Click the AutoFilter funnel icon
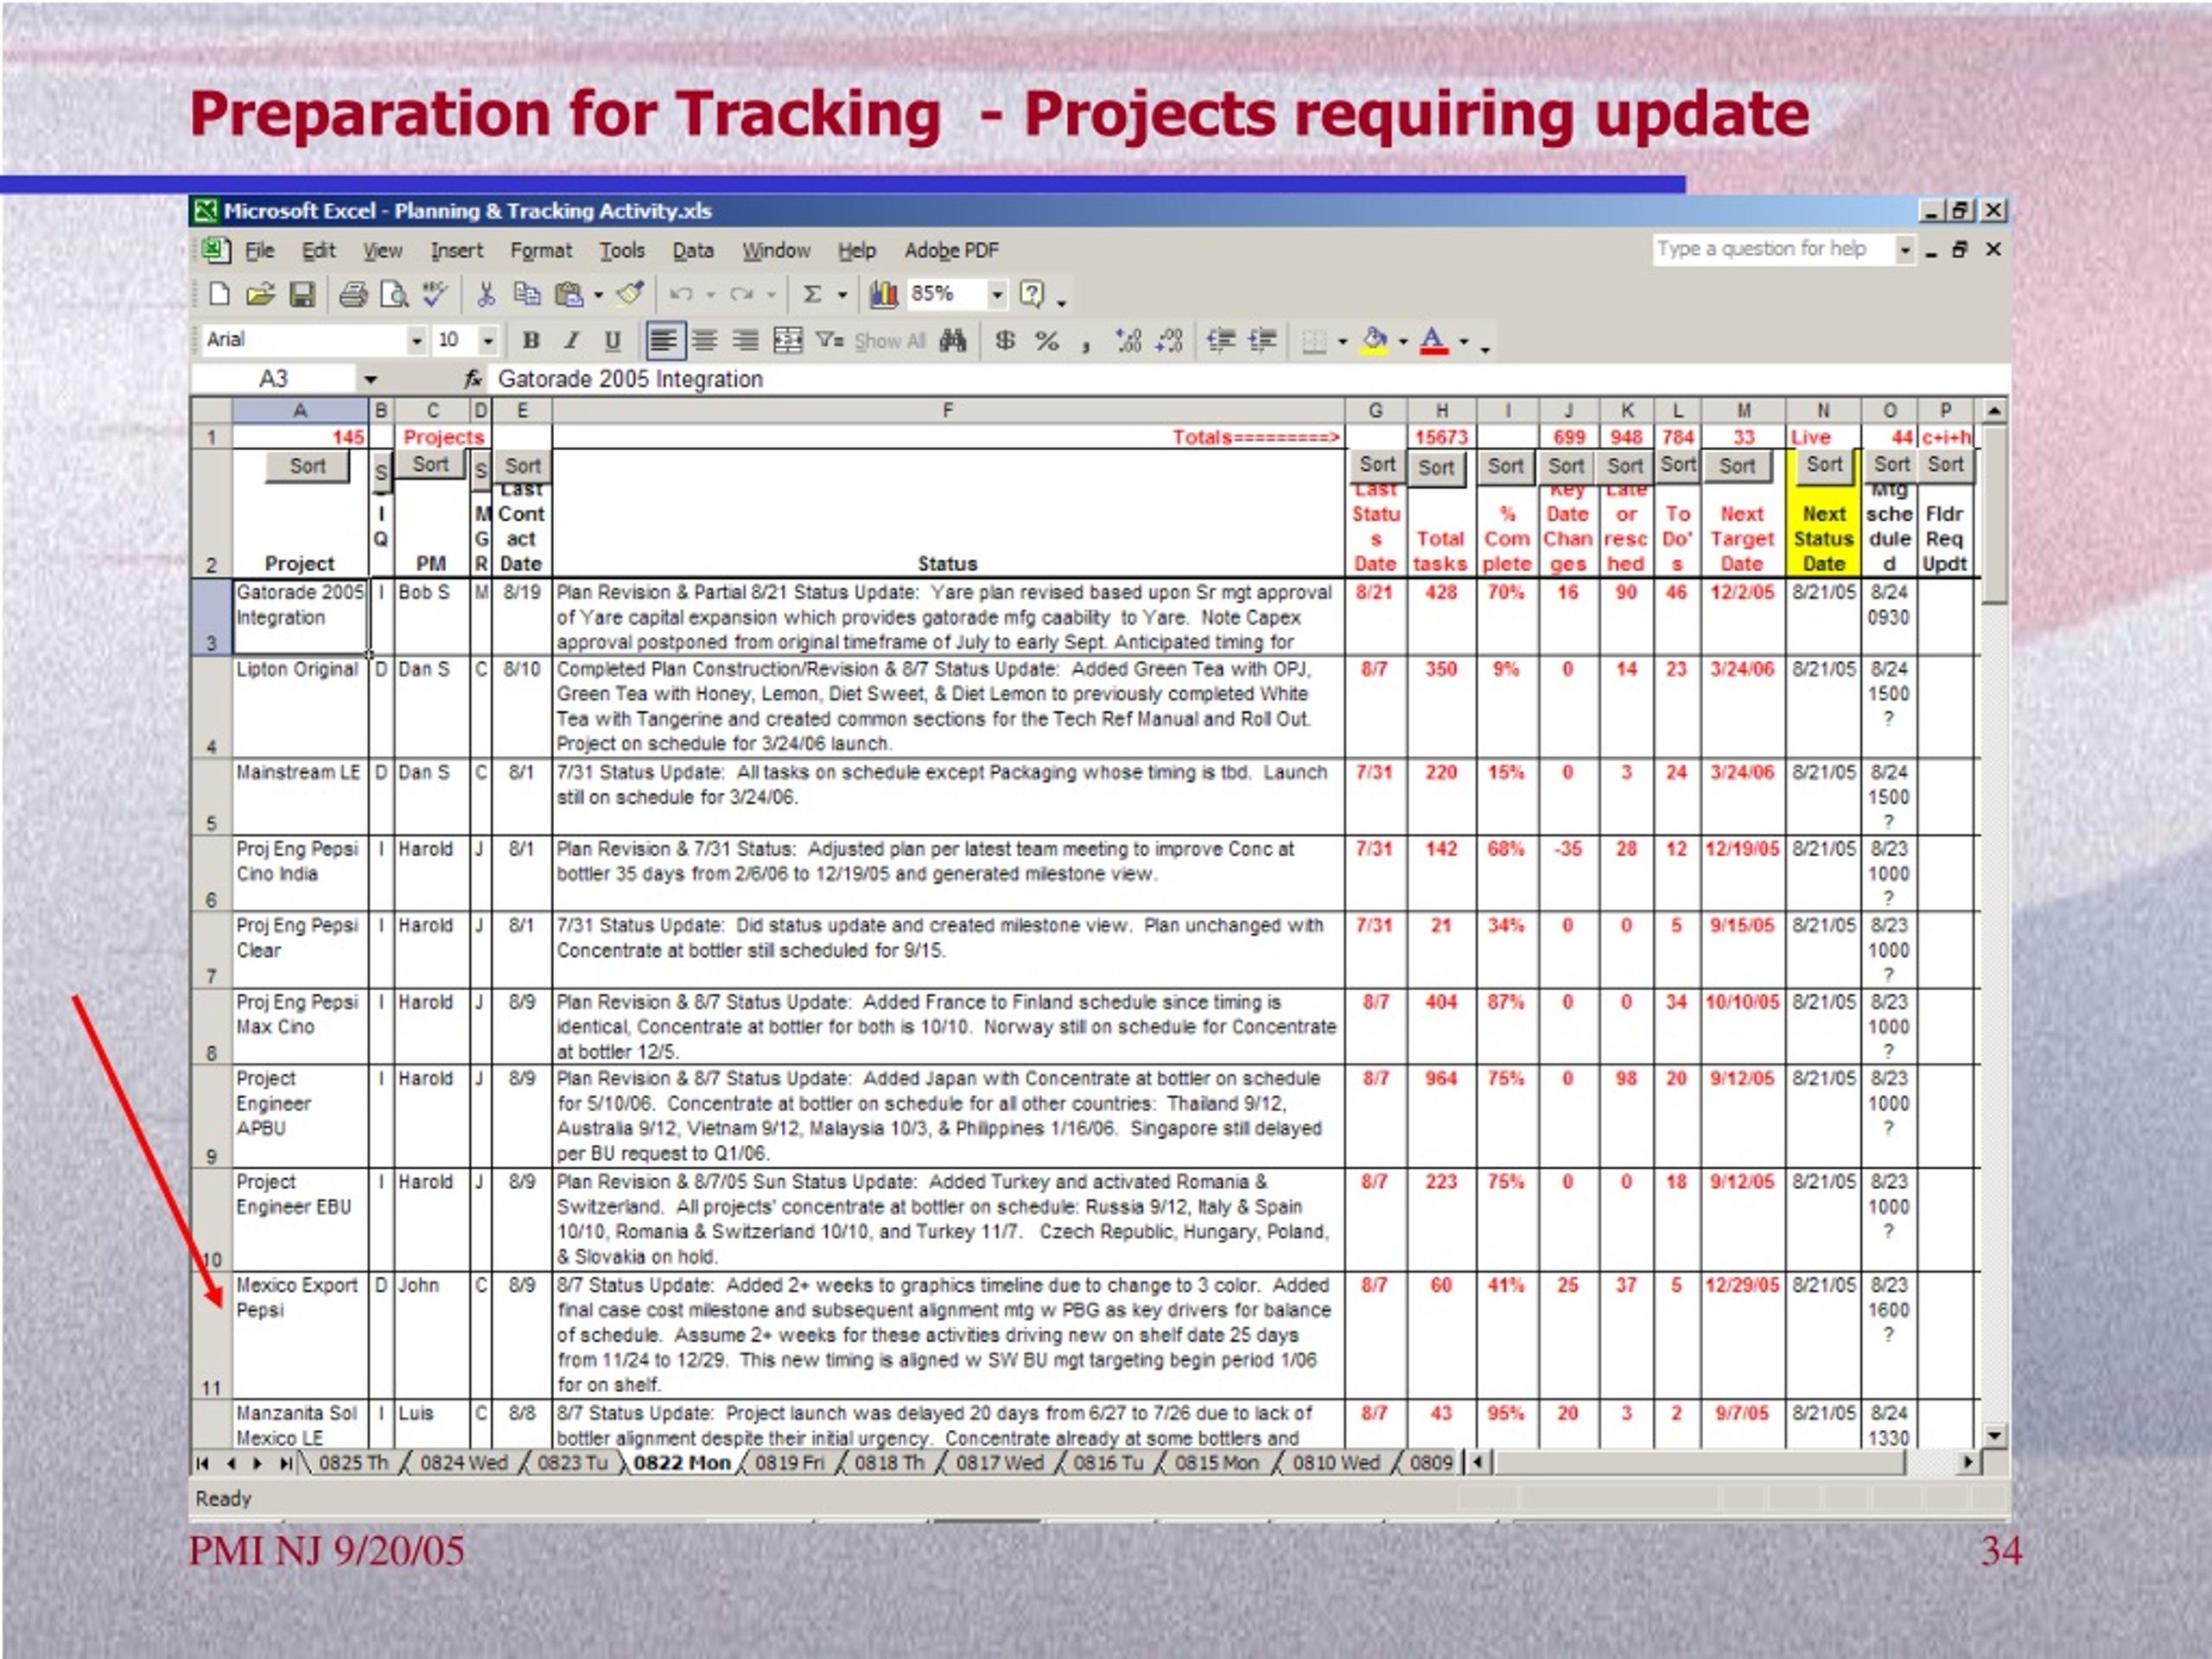 [x=829, y=341]
